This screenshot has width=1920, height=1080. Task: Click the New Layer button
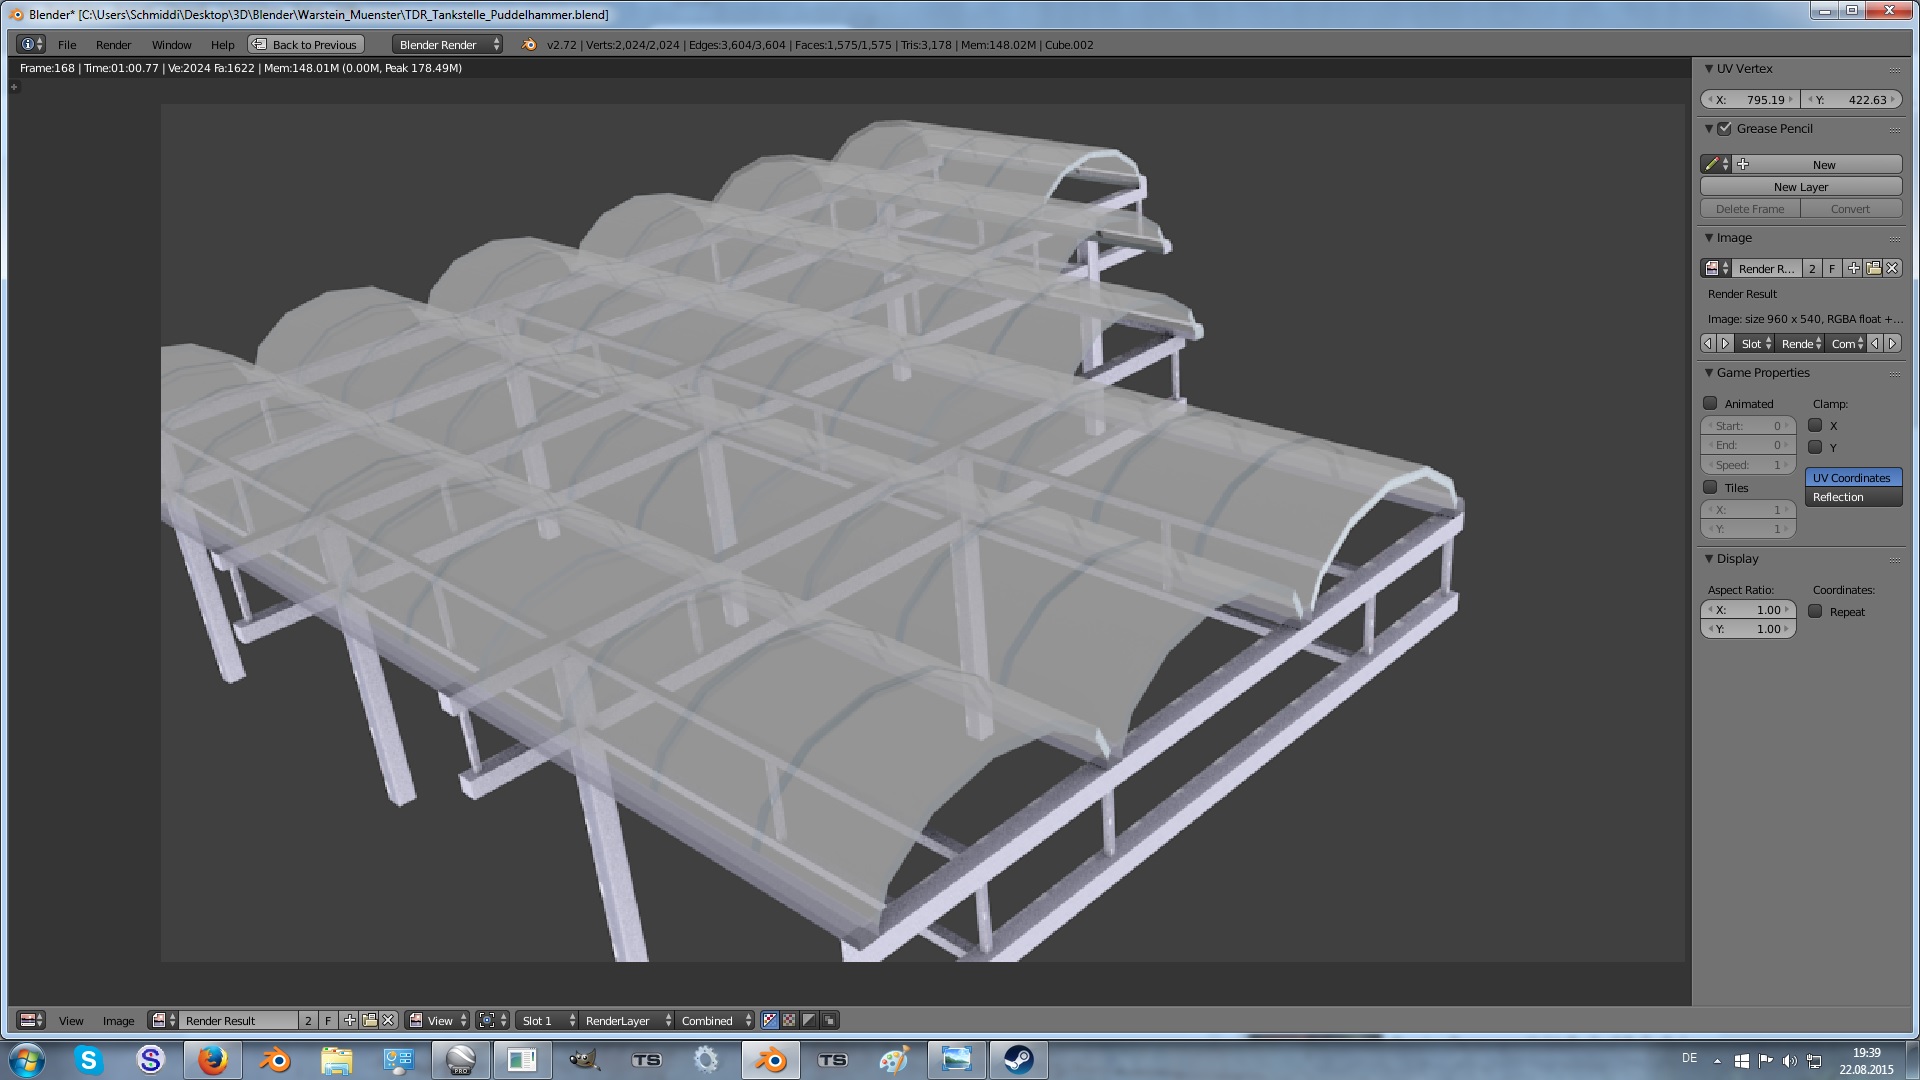(1800, 186)
